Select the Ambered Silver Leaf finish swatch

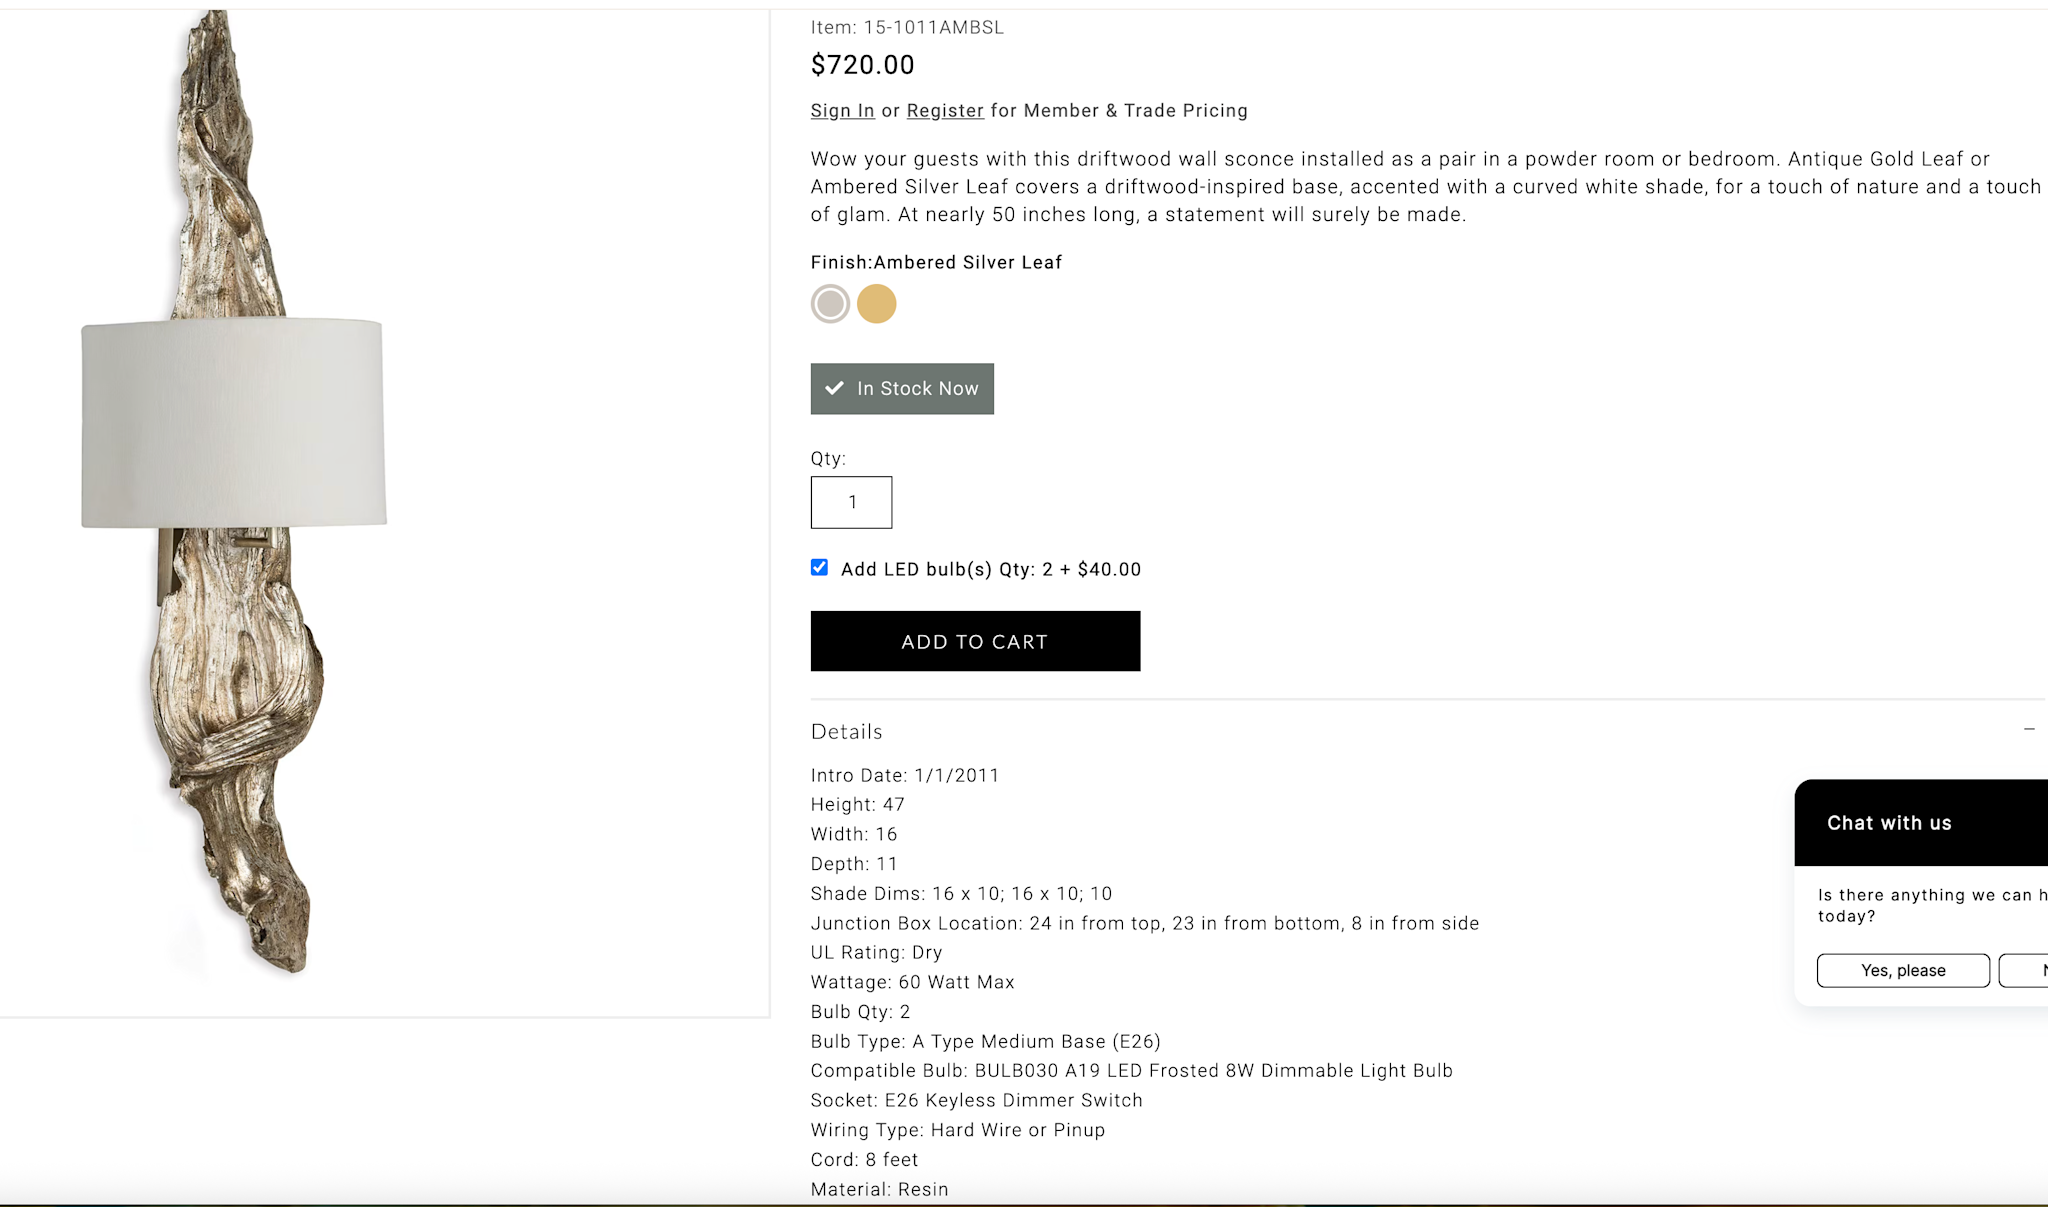[x=830, y=304]
